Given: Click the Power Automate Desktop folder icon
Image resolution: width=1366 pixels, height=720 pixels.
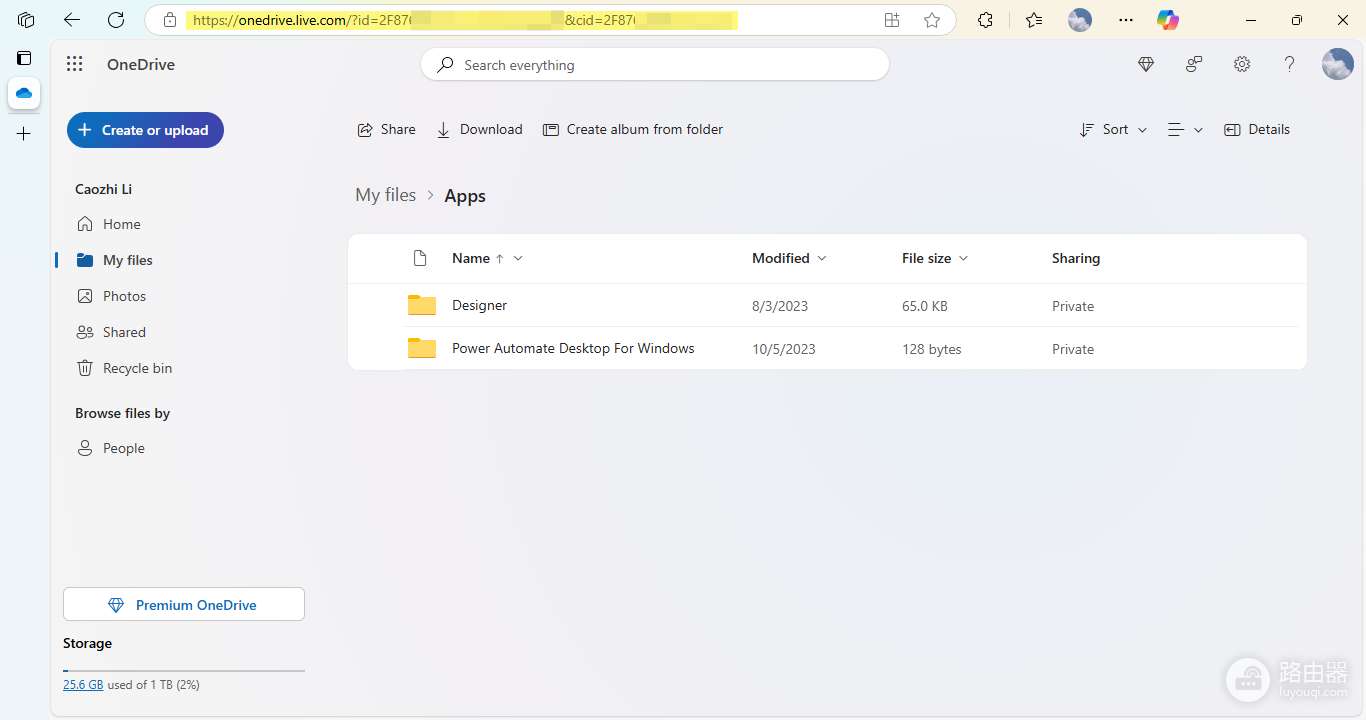Looking at the screenshot, I should [x=422, y=348].
